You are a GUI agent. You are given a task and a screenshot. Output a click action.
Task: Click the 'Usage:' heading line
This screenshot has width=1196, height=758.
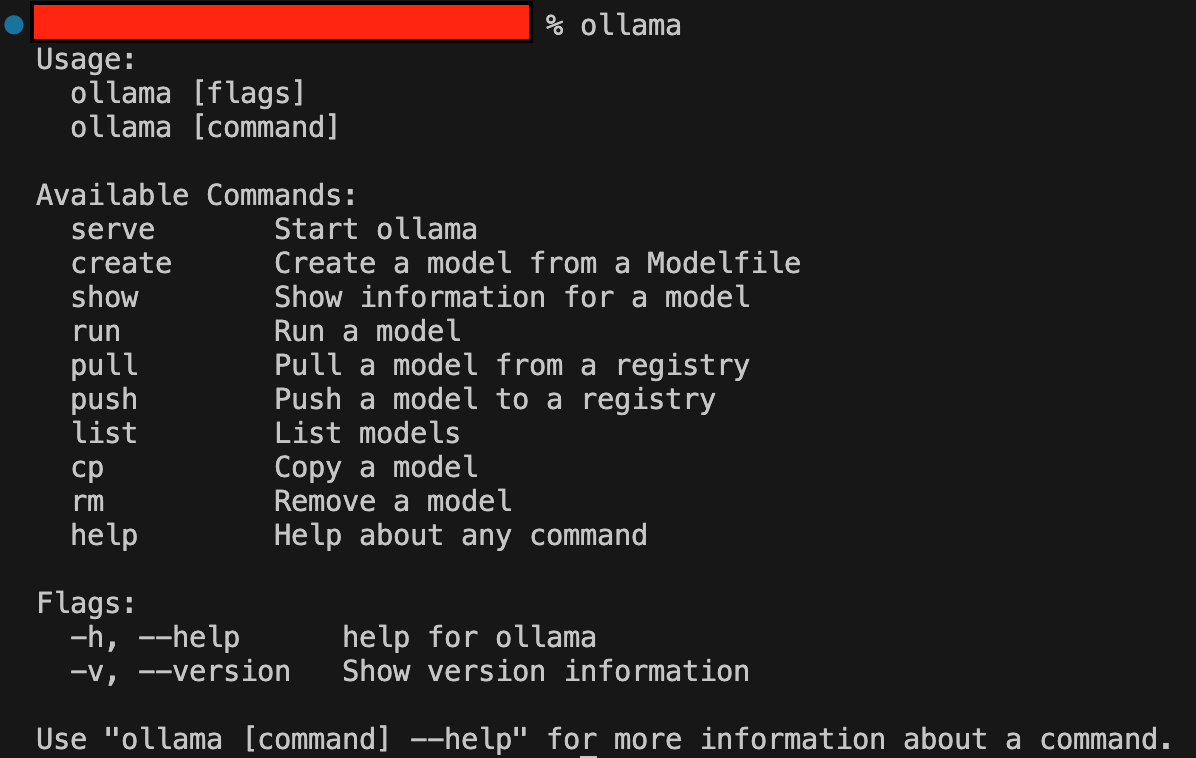[85, 59]
